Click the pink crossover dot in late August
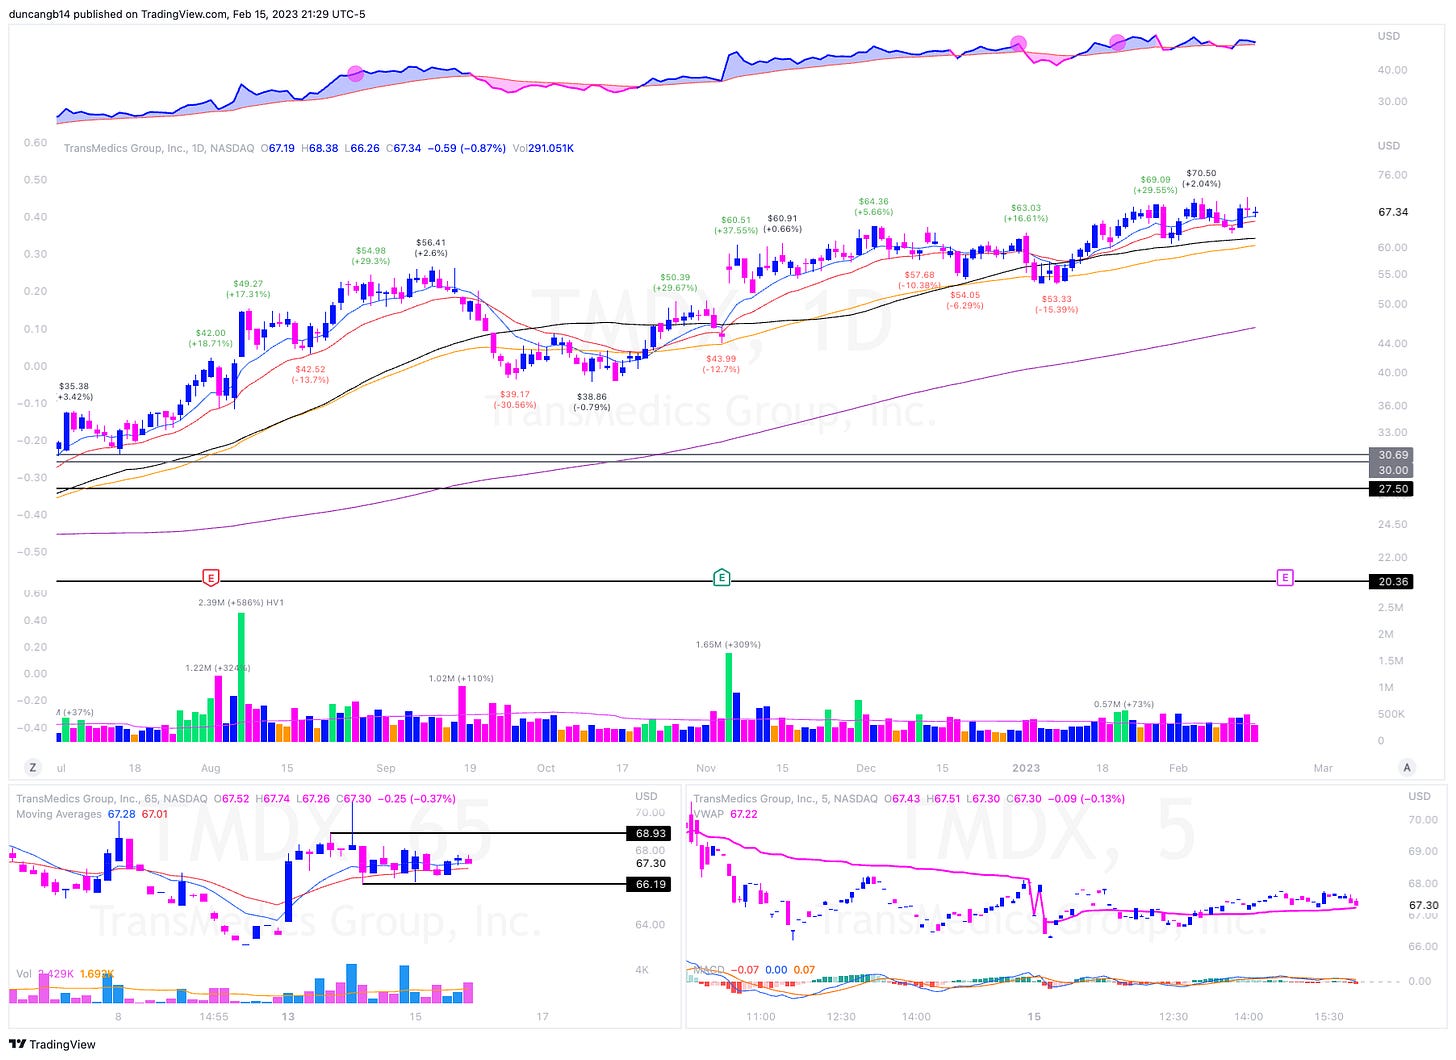 click(356, 74)
